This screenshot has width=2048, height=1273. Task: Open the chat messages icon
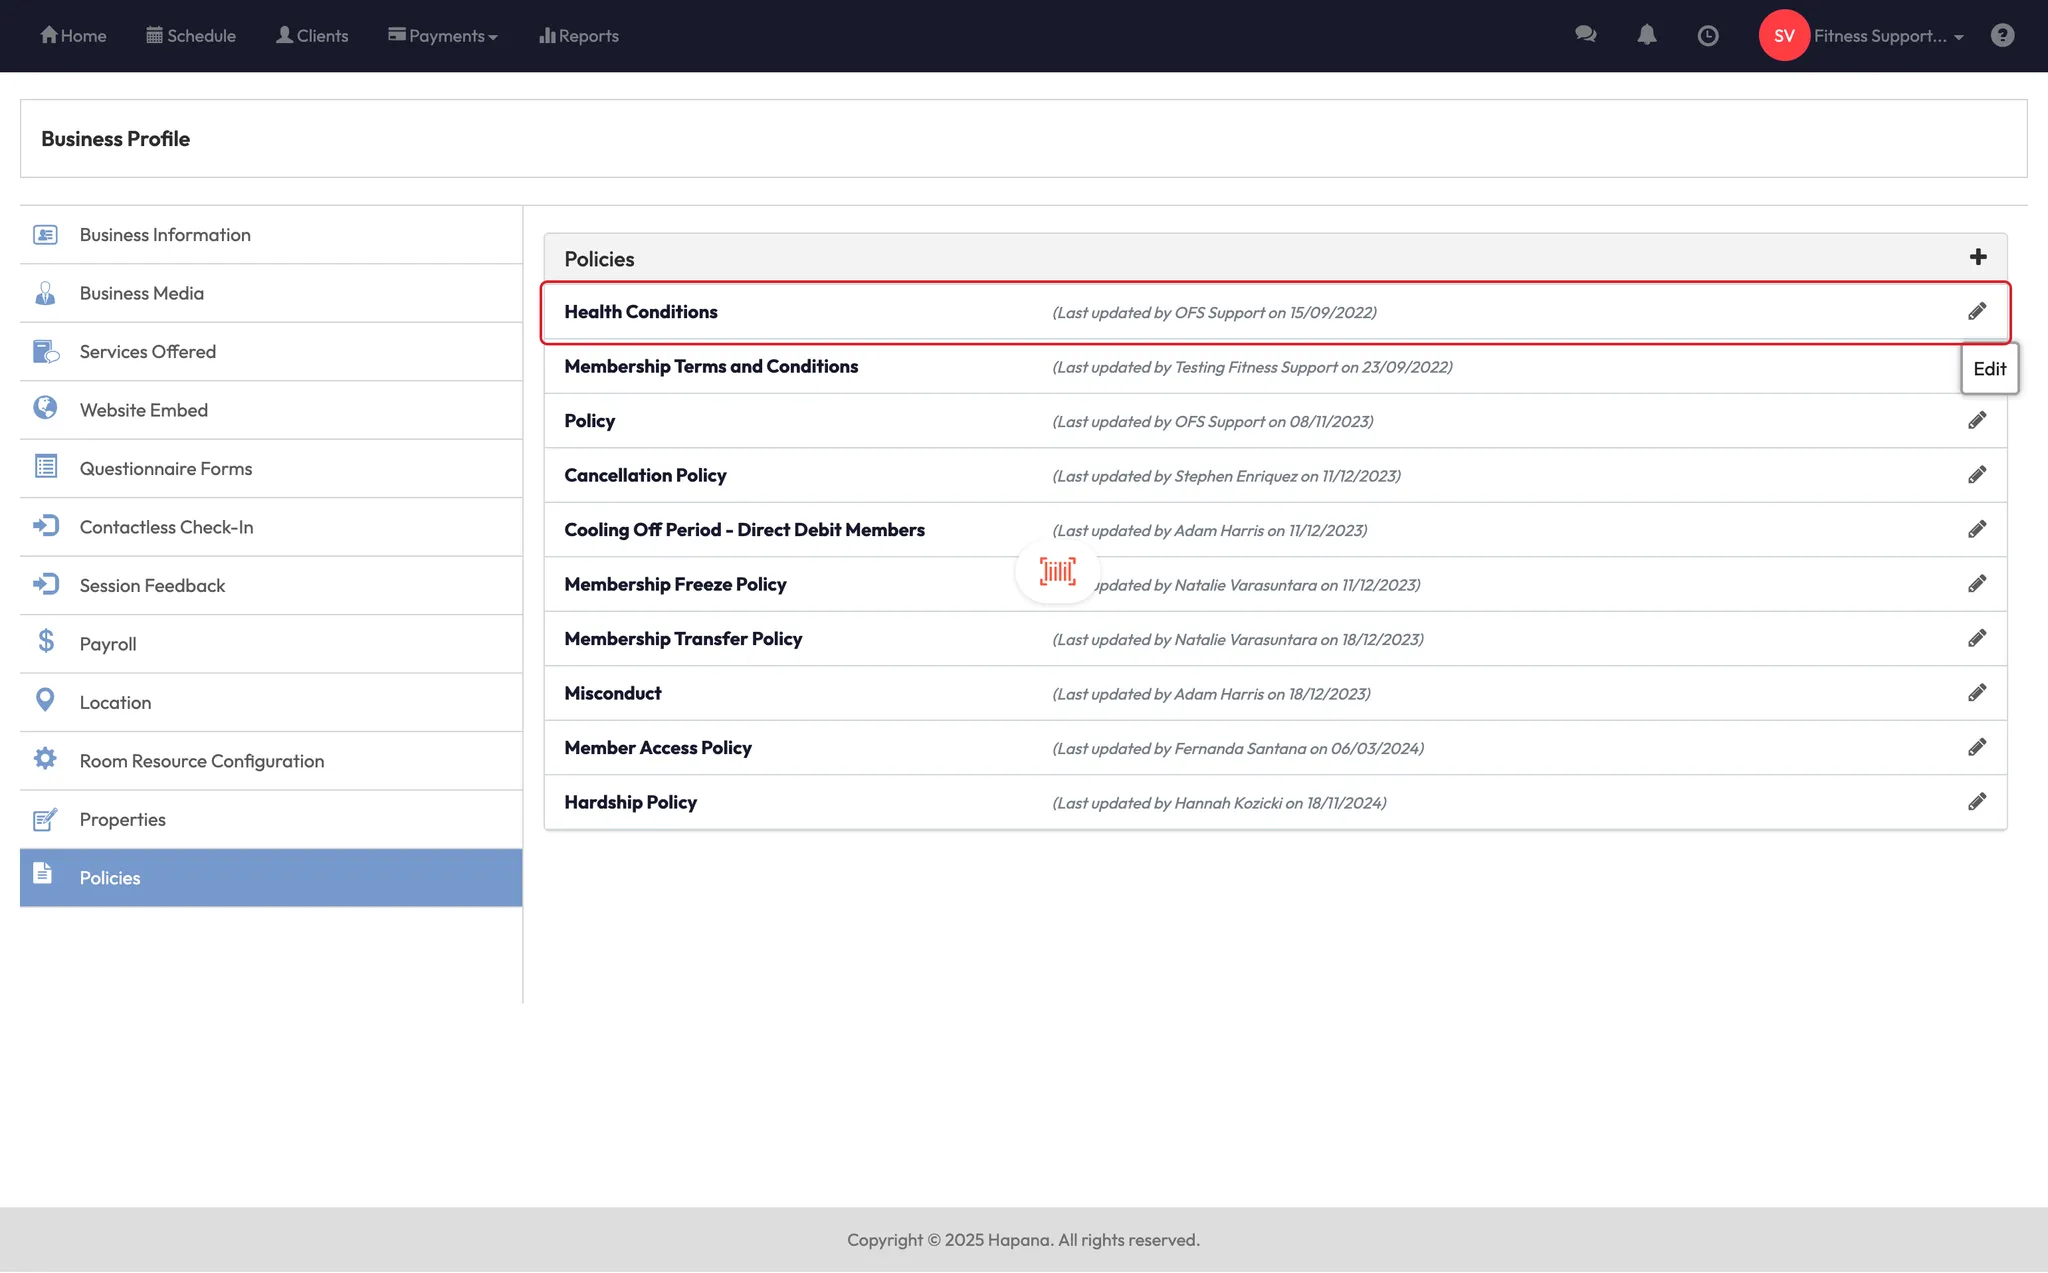[1585, 35]
